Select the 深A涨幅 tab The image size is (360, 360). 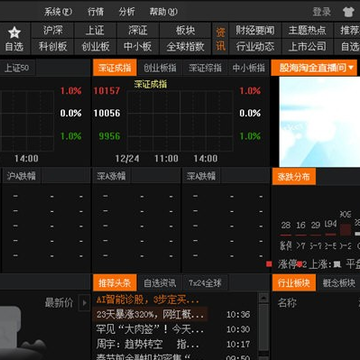tap(111, 176)
